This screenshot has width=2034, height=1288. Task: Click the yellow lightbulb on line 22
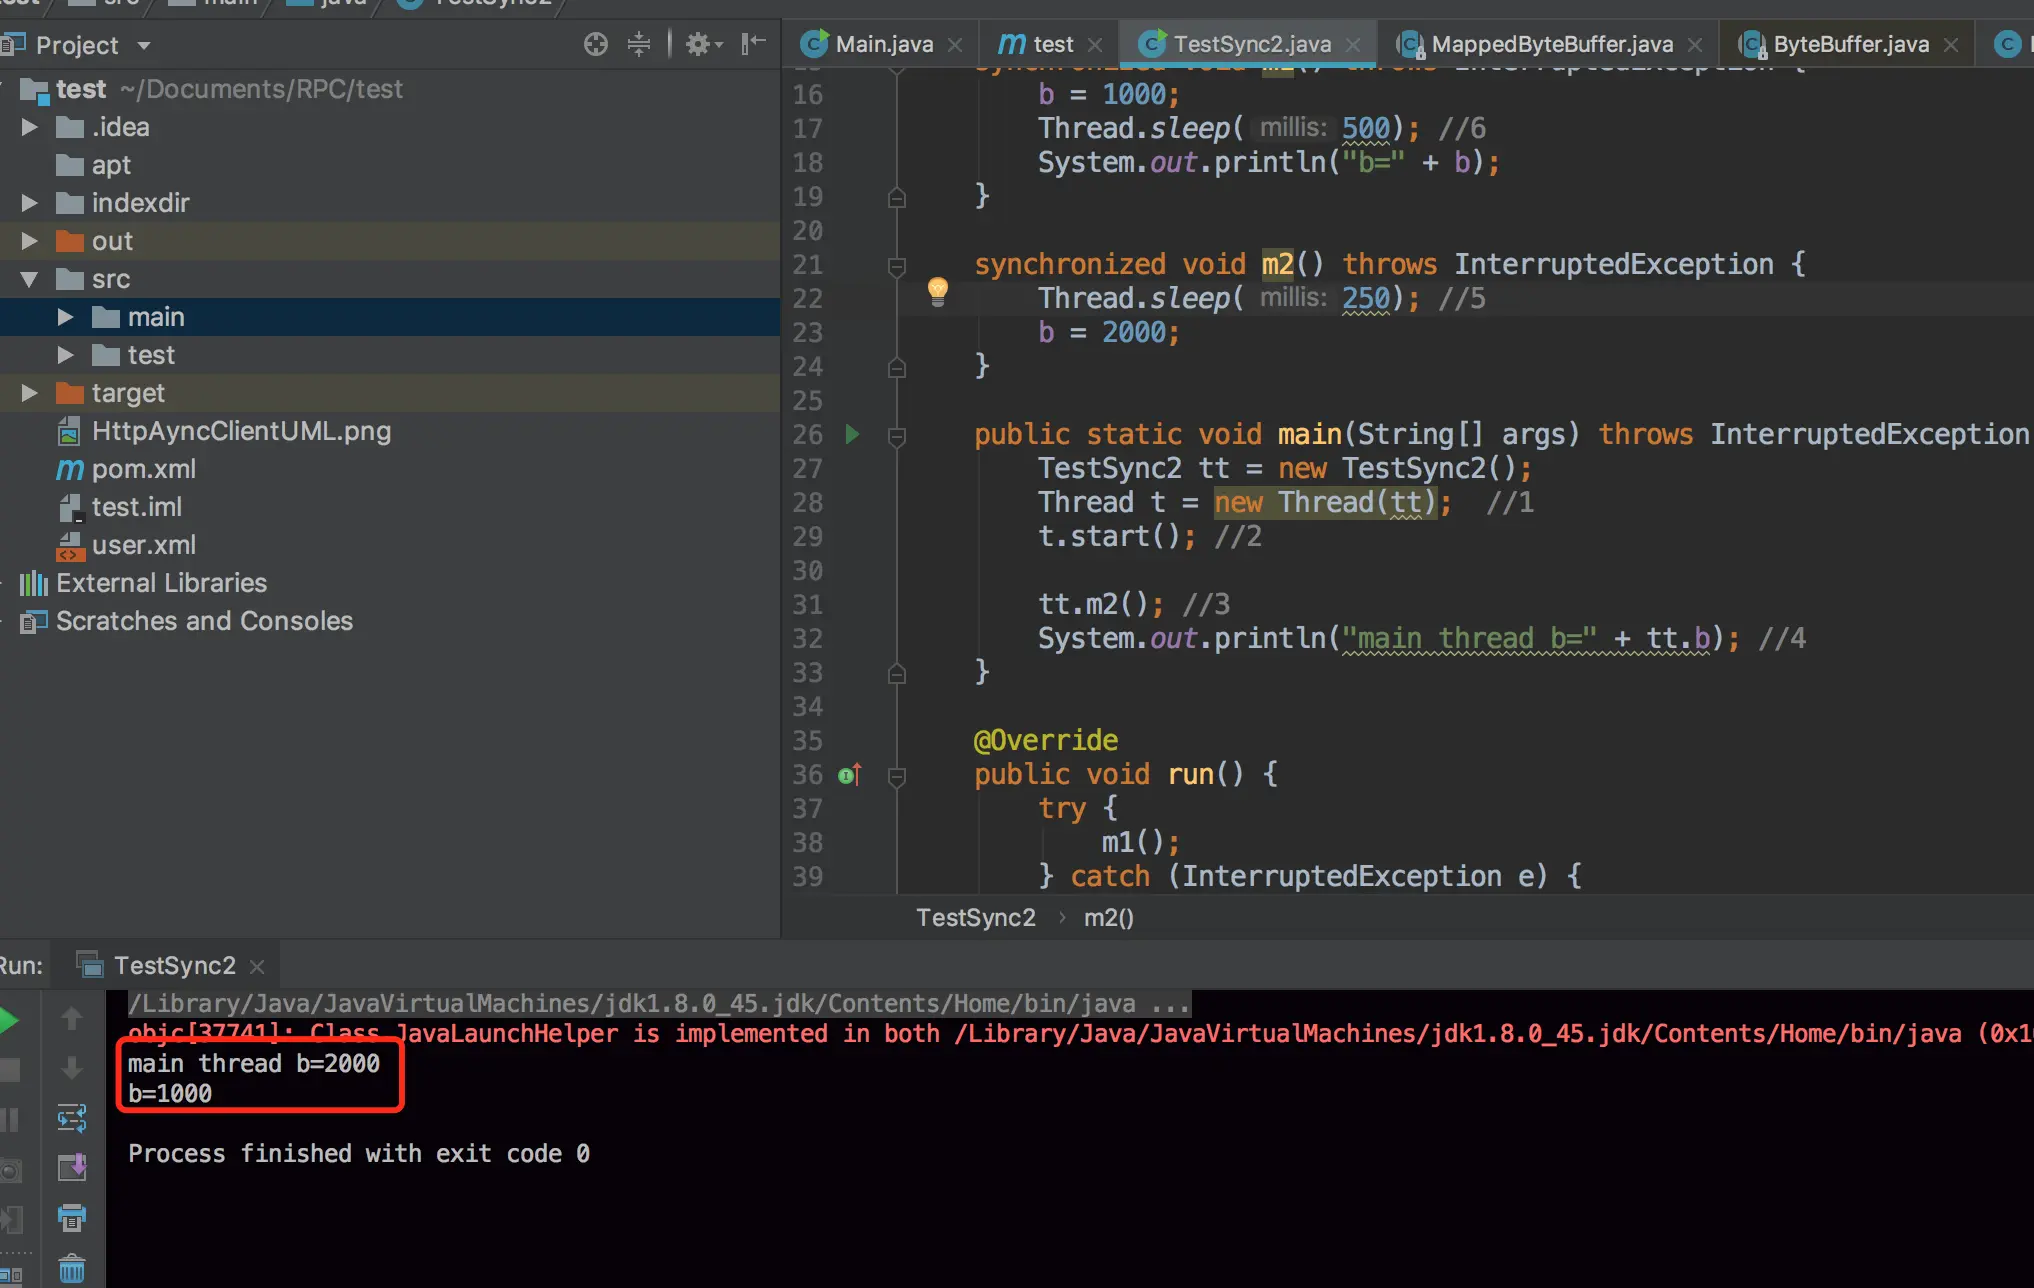pos(937,291)
